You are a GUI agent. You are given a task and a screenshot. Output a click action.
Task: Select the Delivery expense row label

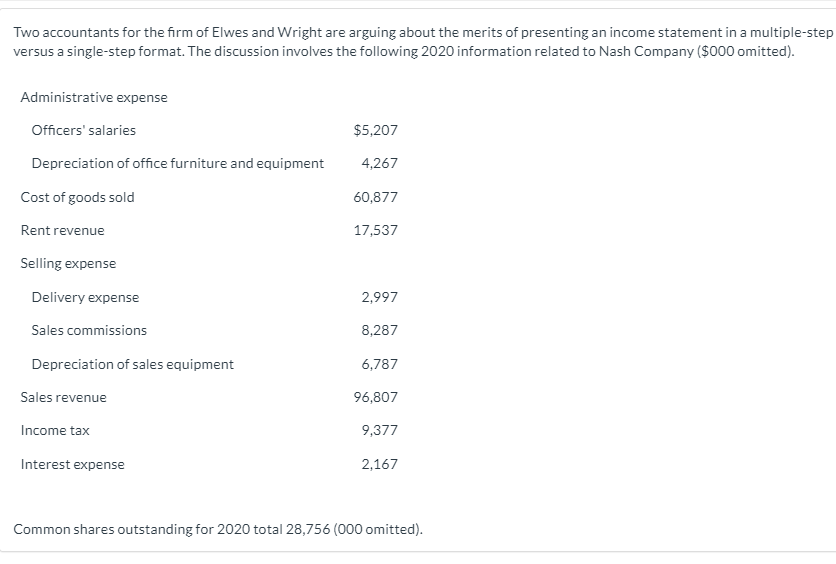point(85,297)
